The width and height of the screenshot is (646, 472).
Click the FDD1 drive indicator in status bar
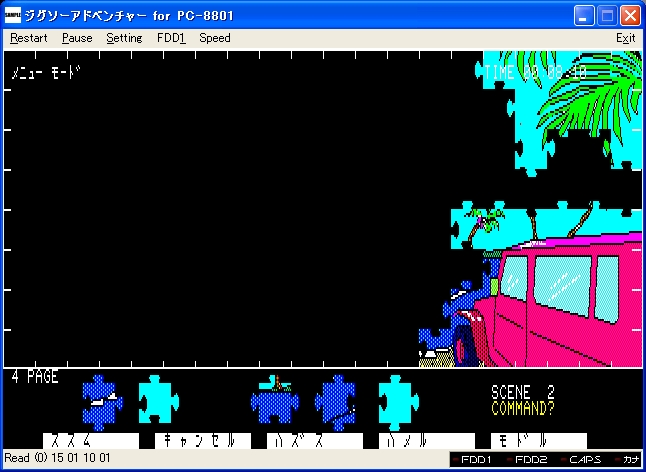(475, 459)
